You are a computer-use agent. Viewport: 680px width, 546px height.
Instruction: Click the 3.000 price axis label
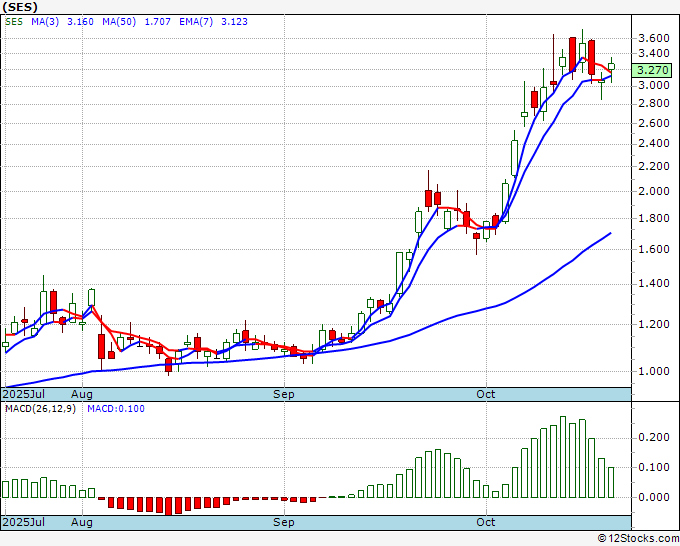click(x=654, y=85)
